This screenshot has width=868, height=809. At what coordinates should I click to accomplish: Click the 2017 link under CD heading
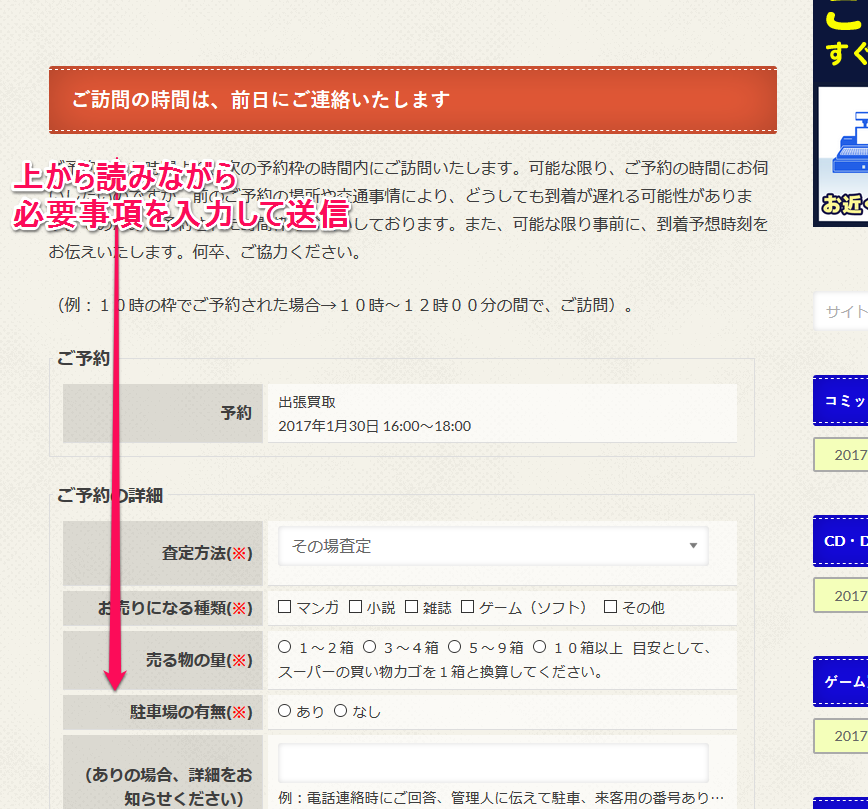pos(841,595)
